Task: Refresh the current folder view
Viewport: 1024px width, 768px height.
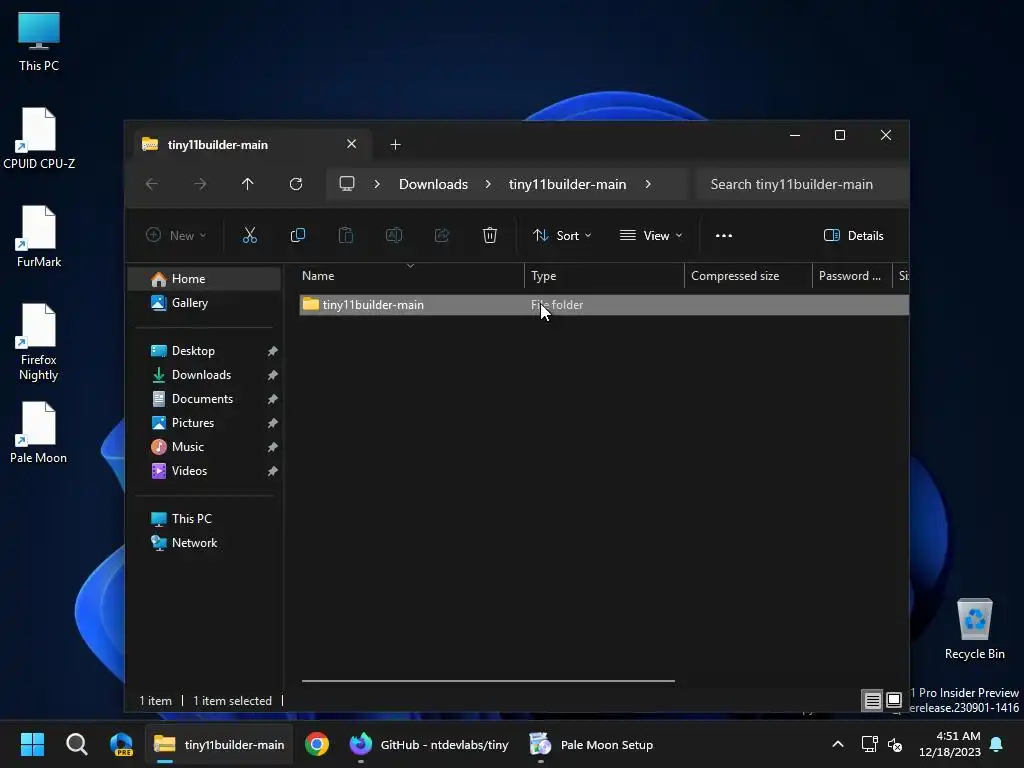Action: (296, 184)
